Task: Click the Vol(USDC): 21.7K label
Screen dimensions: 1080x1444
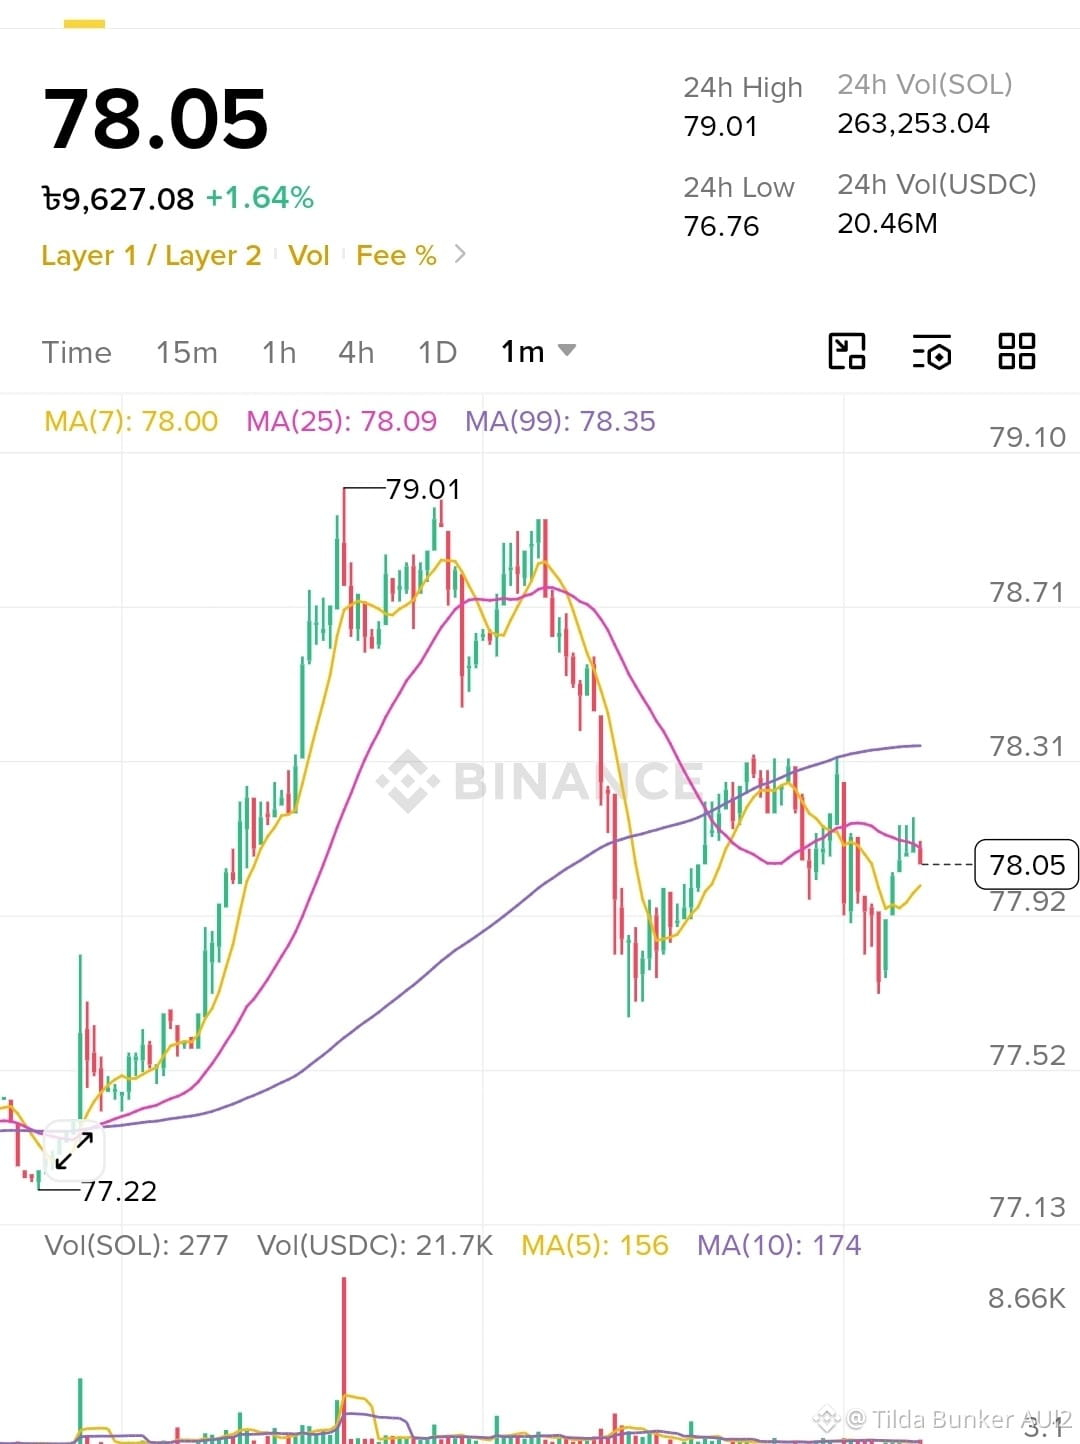Action: 375,1245
